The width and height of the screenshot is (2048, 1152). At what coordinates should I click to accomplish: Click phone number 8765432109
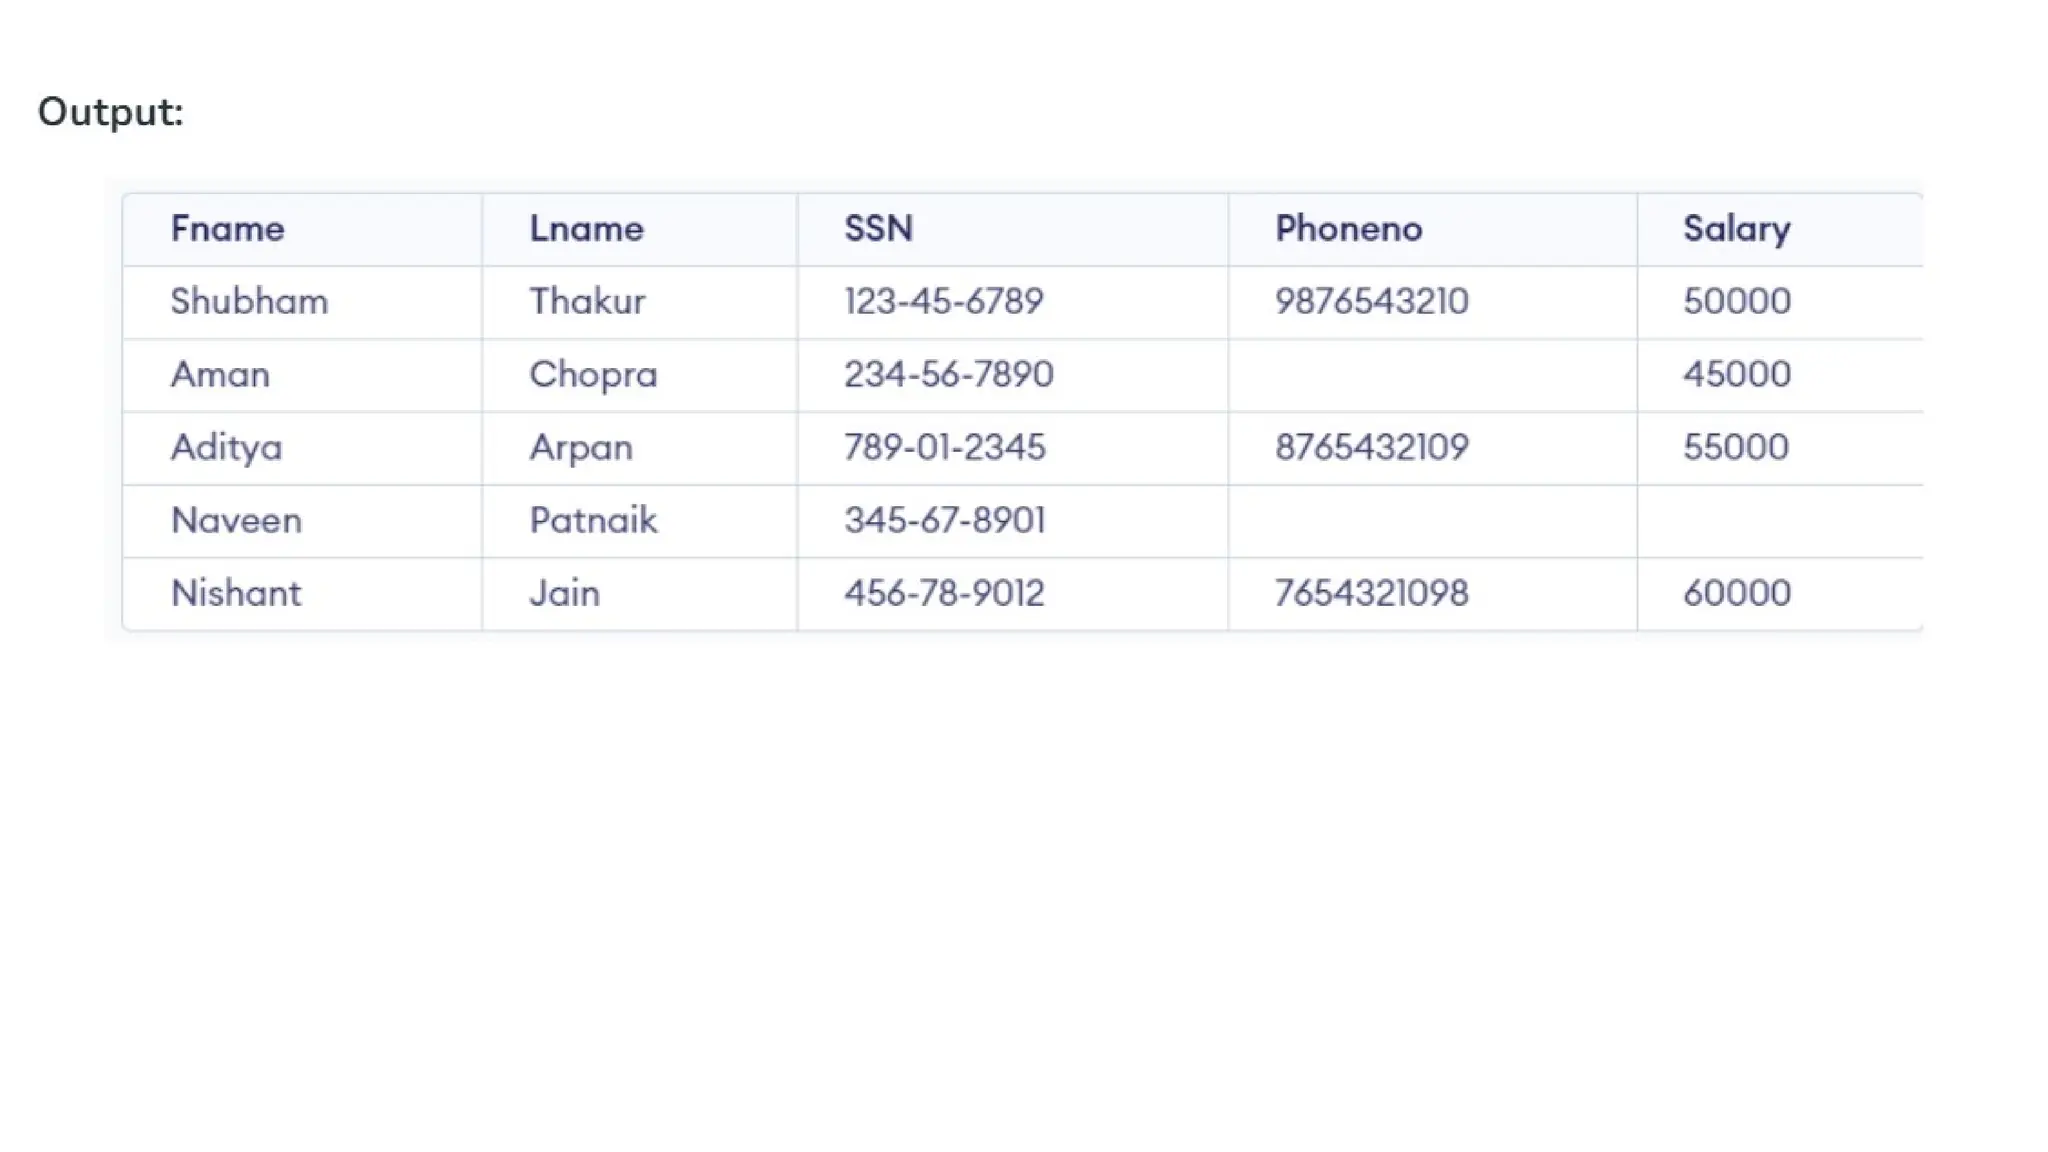1371,447
